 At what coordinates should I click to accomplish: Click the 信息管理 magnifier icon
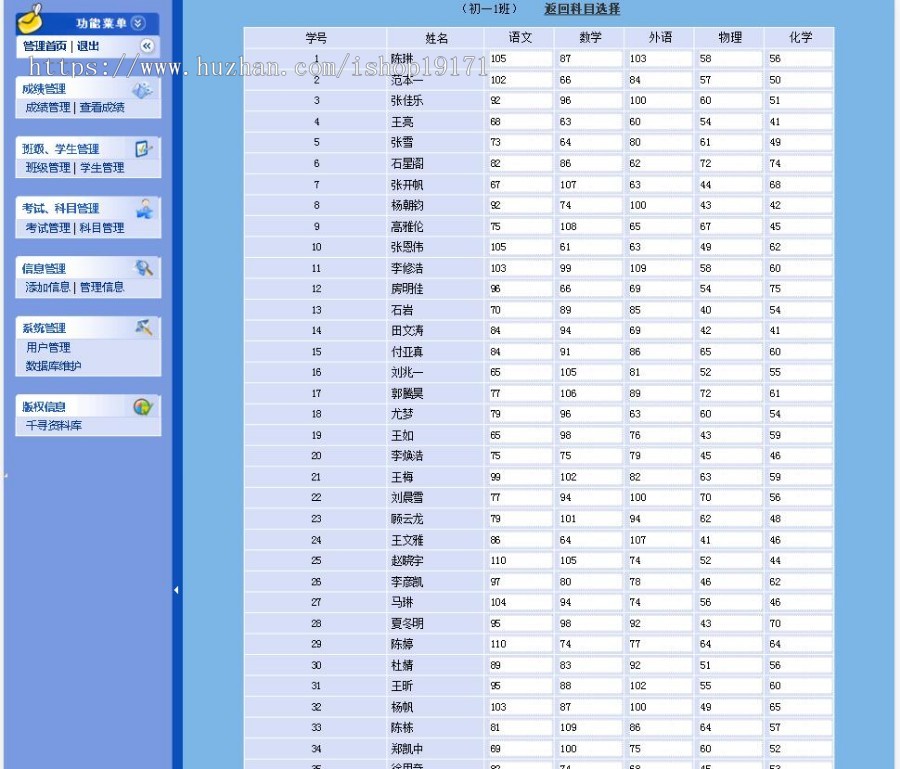click(x=143, y=268)
